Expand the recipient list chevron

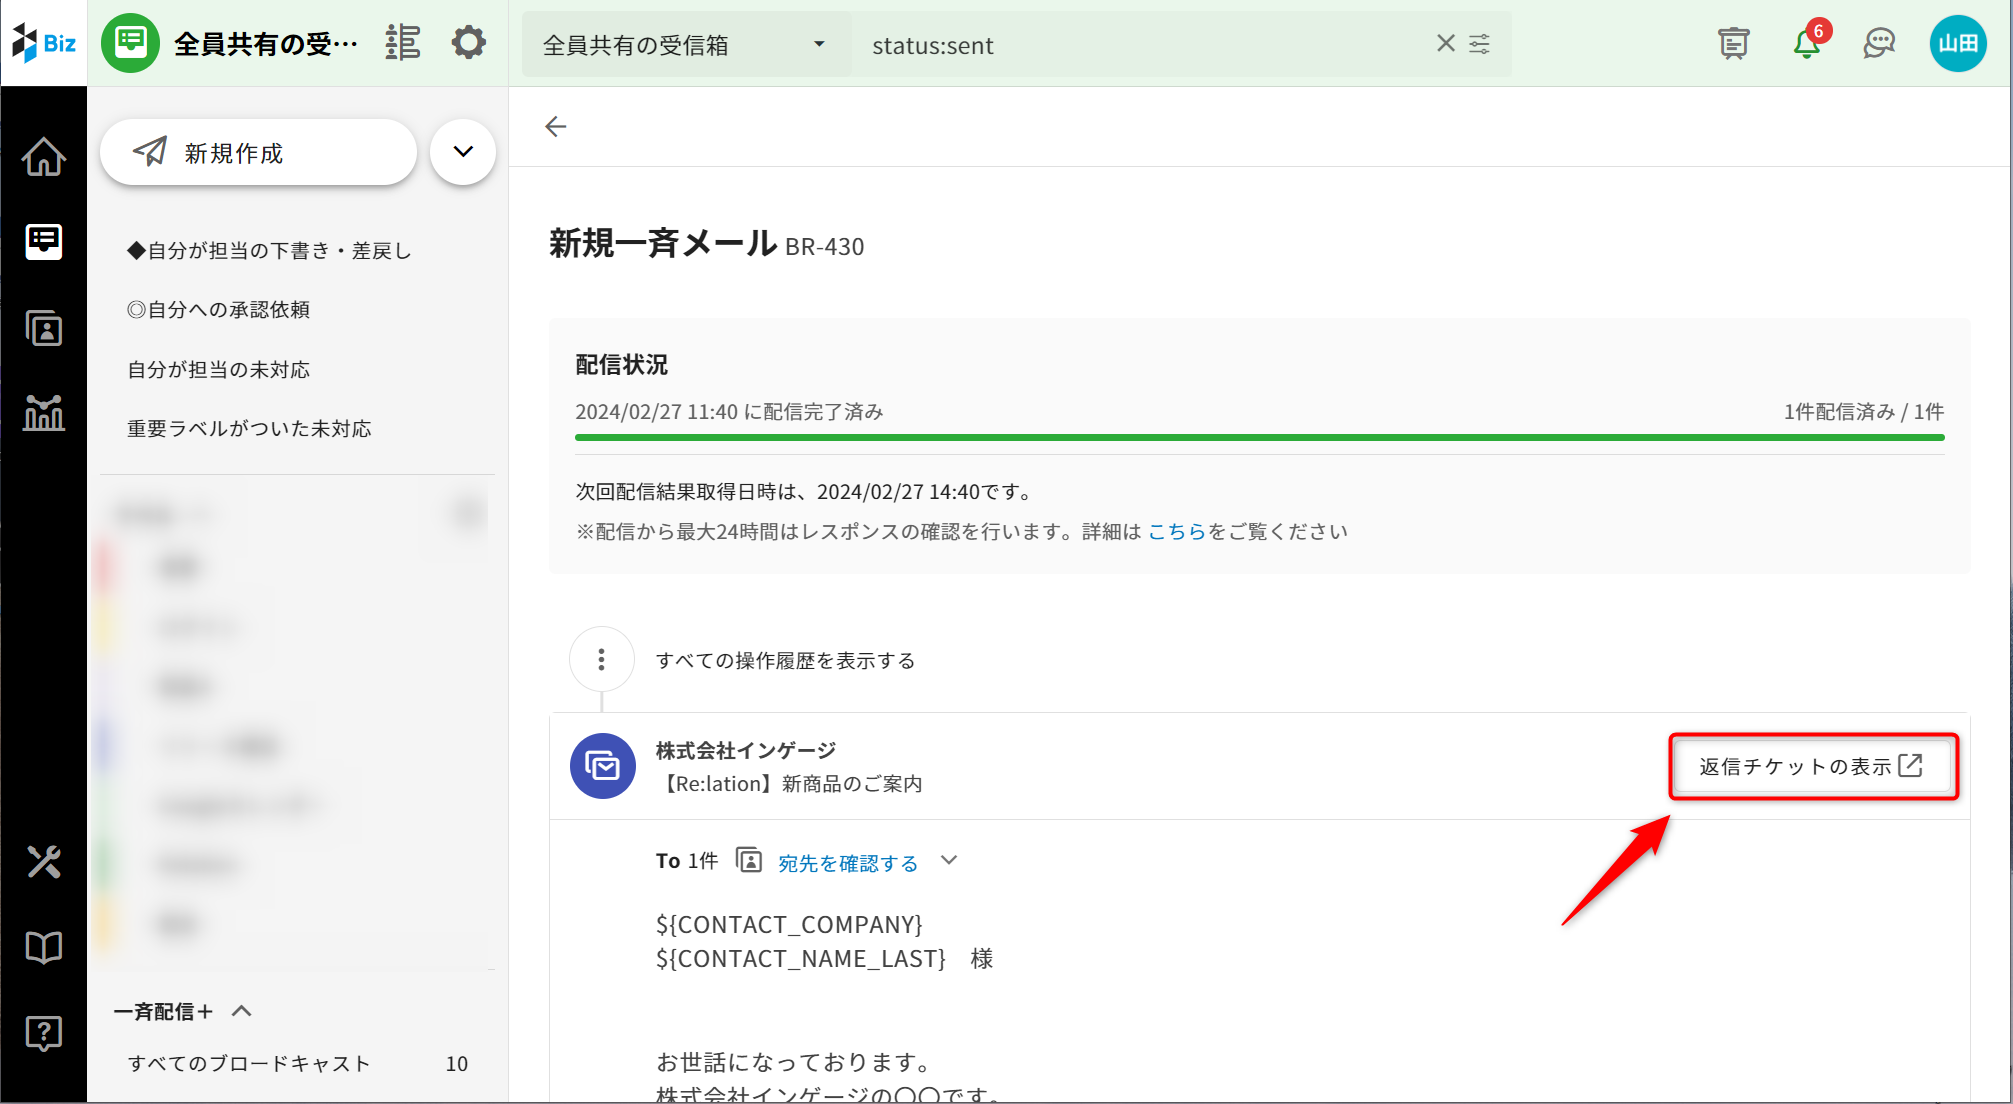click(x=949, y=860)
